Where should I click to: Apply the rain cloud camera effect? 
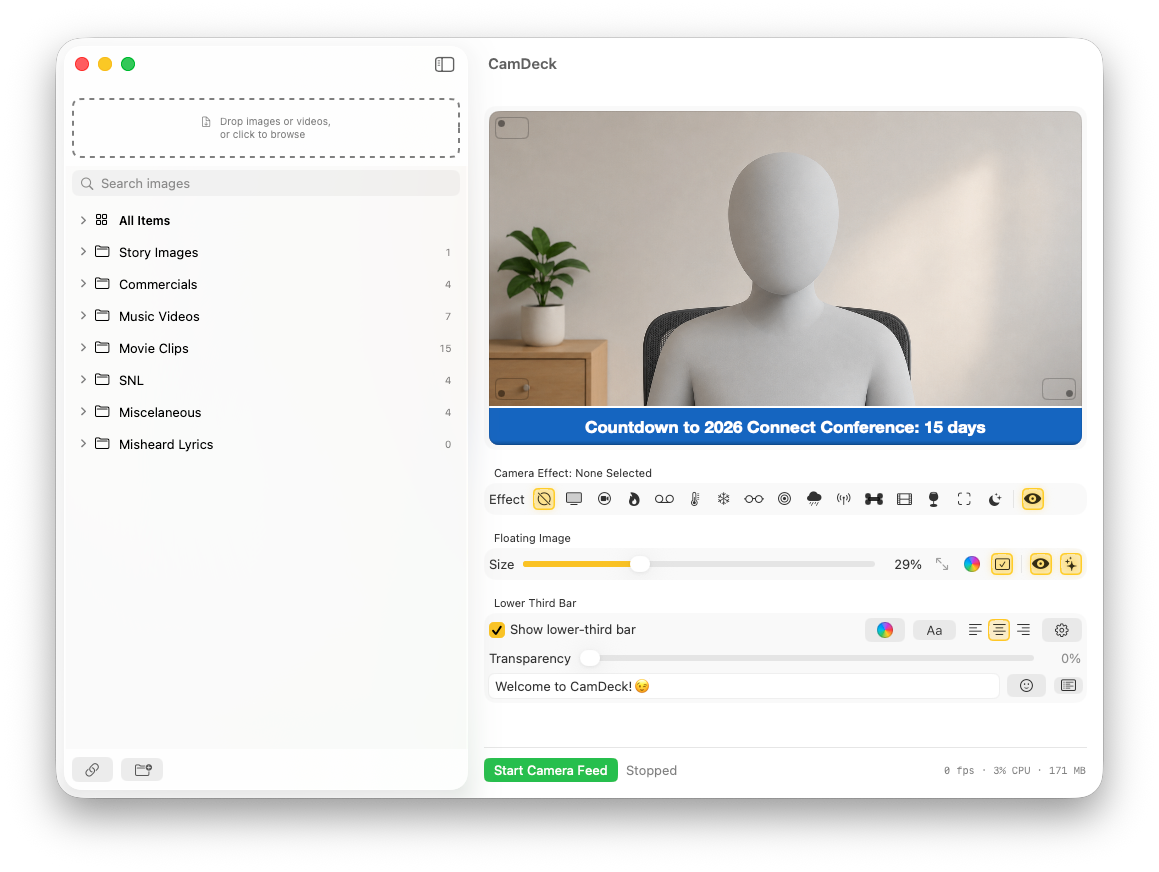click(x=814, y=499)
